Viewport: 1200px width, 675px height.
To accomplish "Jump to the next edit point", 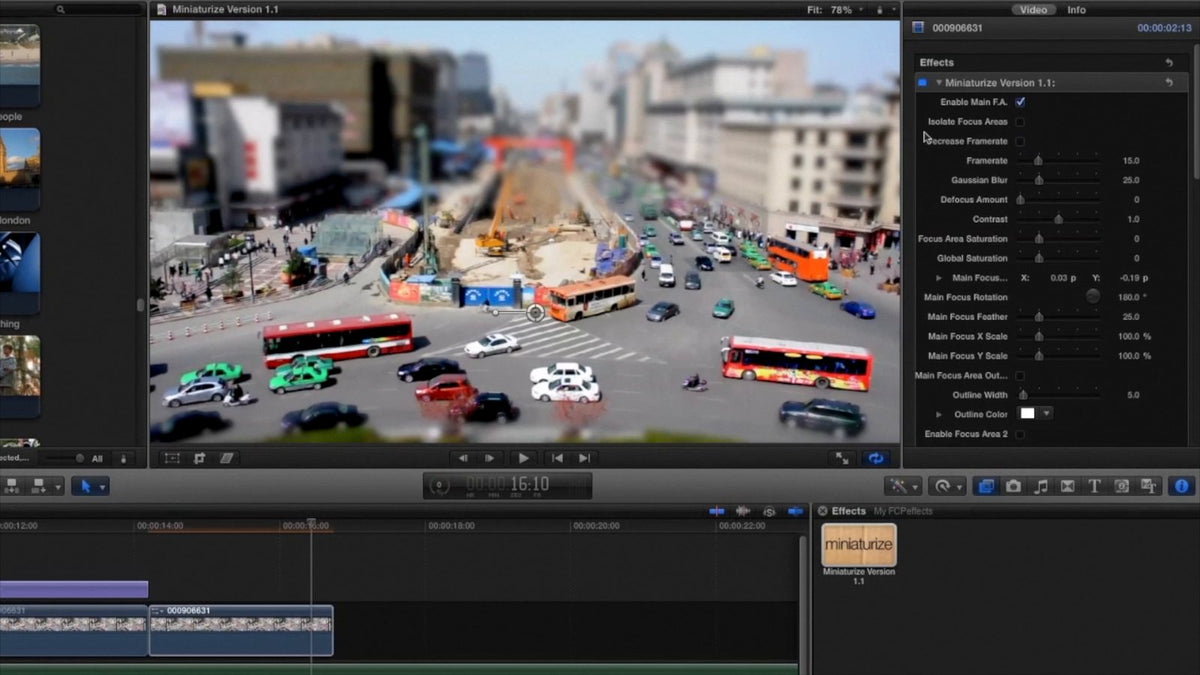I will 585,458.
